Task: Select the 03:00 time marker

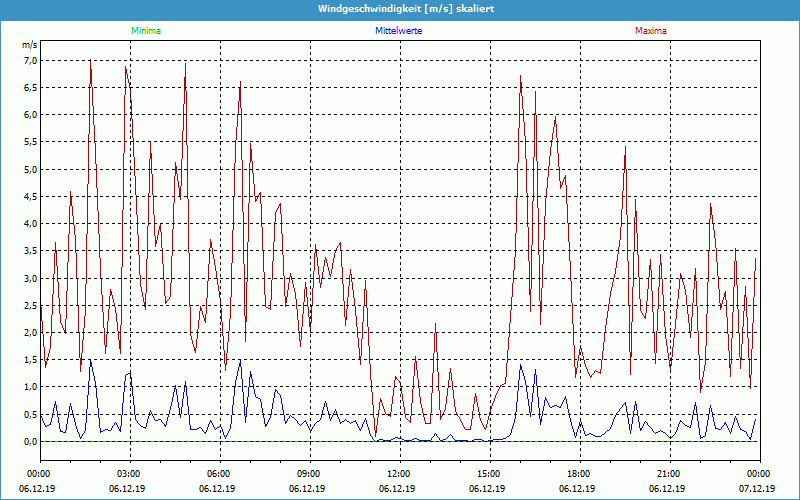Action: click(x=129, y=474)
